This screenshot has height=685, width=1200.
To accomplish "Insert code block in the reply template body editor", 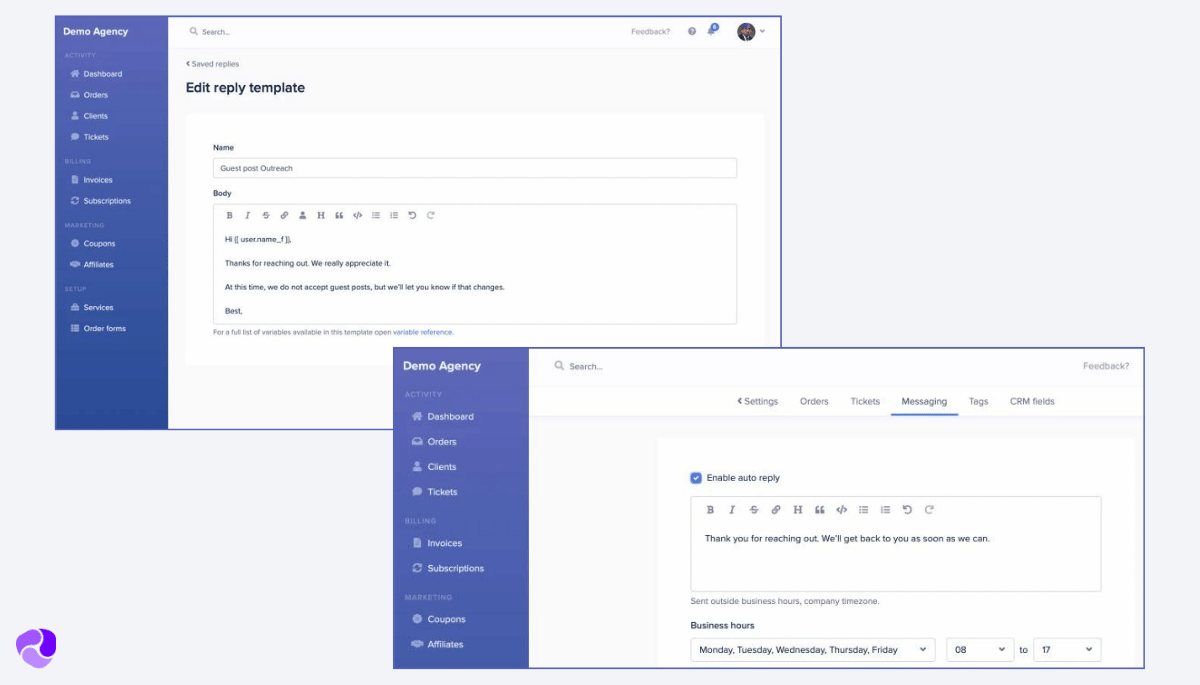I will coord(357,215).
